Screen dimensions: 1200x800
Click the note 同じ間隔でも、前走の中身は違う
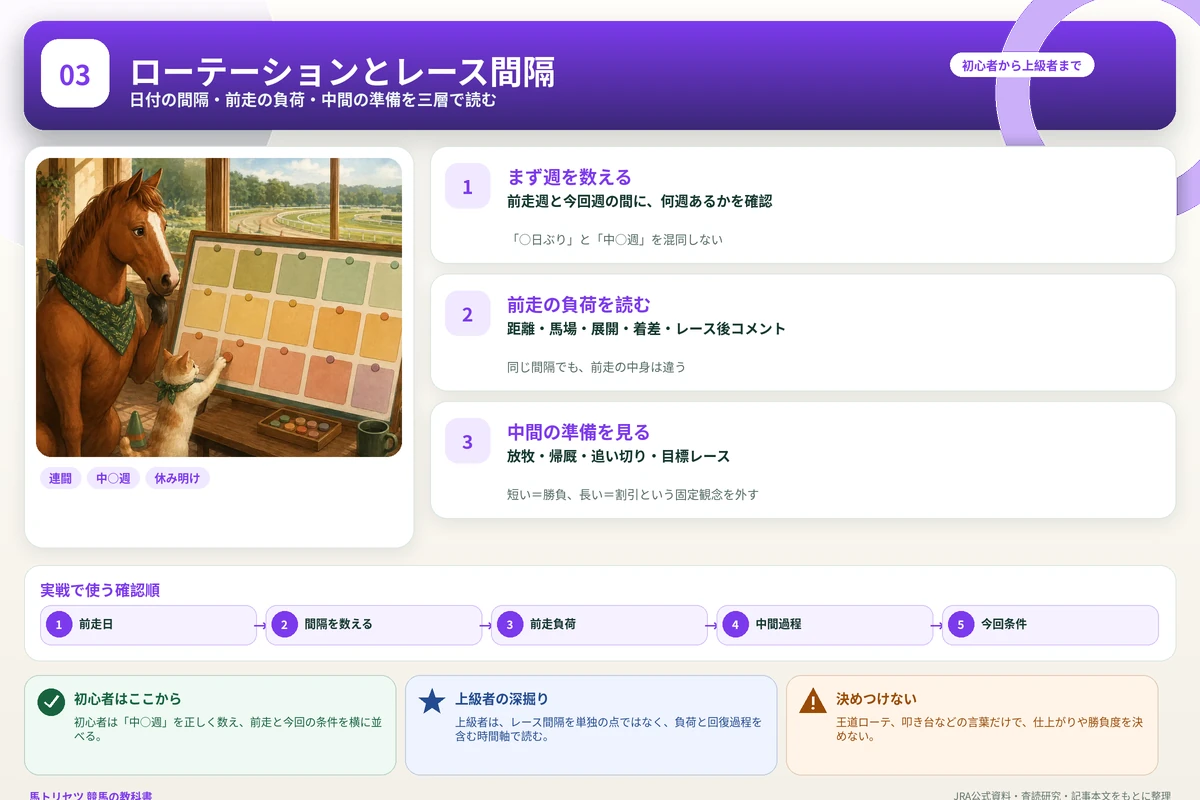(596, 367)
